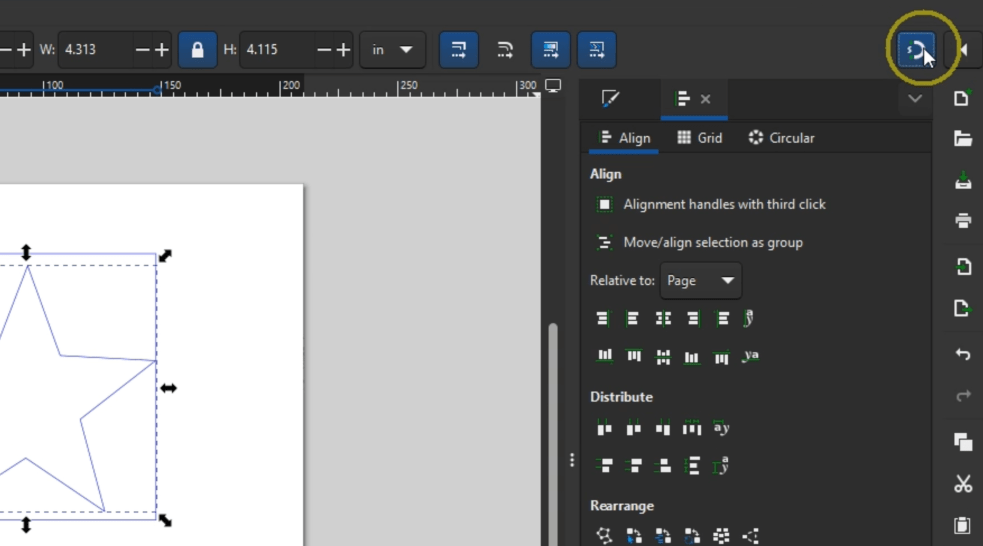The width and height of the screenshot is (983, 546).
Task: Toggle the width/height ratio lock
Action: [x=197, y=49]
